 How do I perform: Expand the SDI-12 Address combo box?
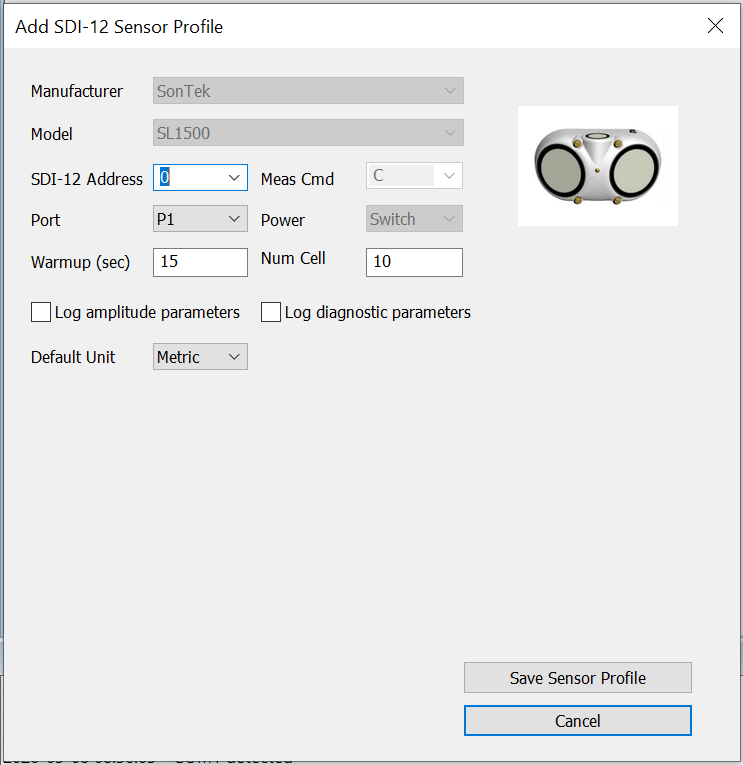coord(234,178)
